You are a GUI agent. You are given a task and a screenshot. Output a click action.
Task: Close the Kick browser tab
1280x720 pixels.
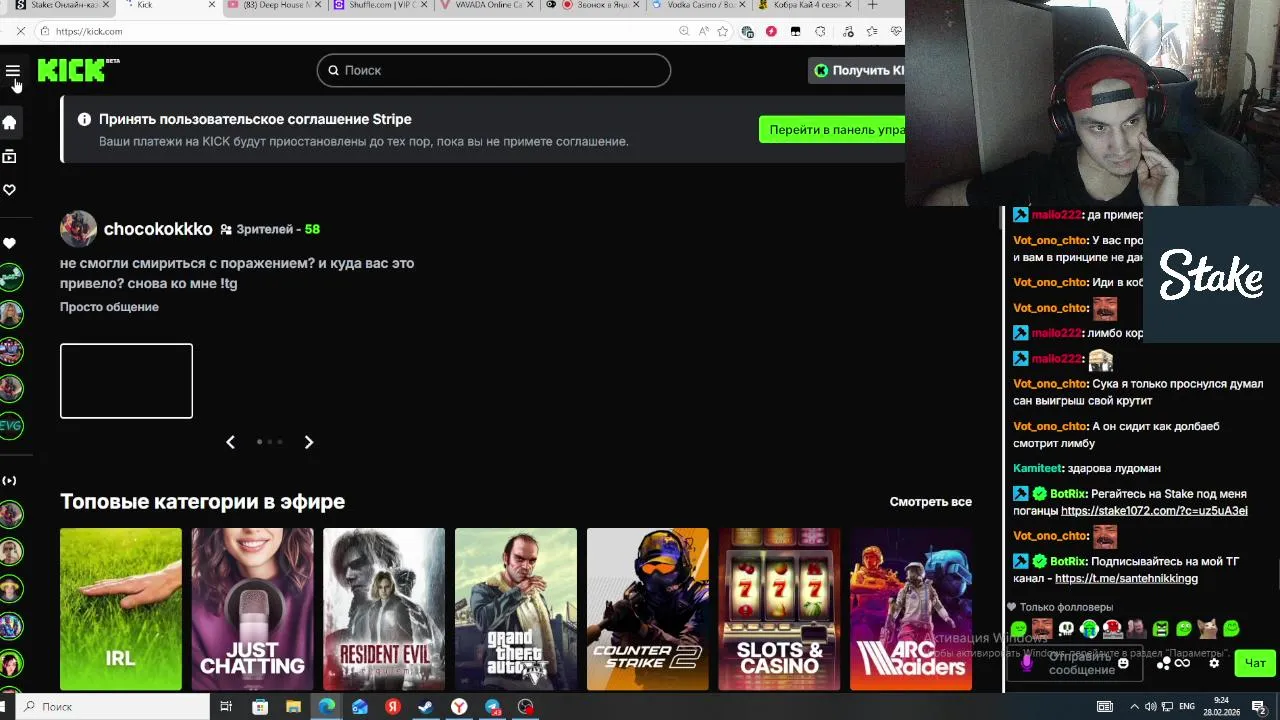pos(211,5)
